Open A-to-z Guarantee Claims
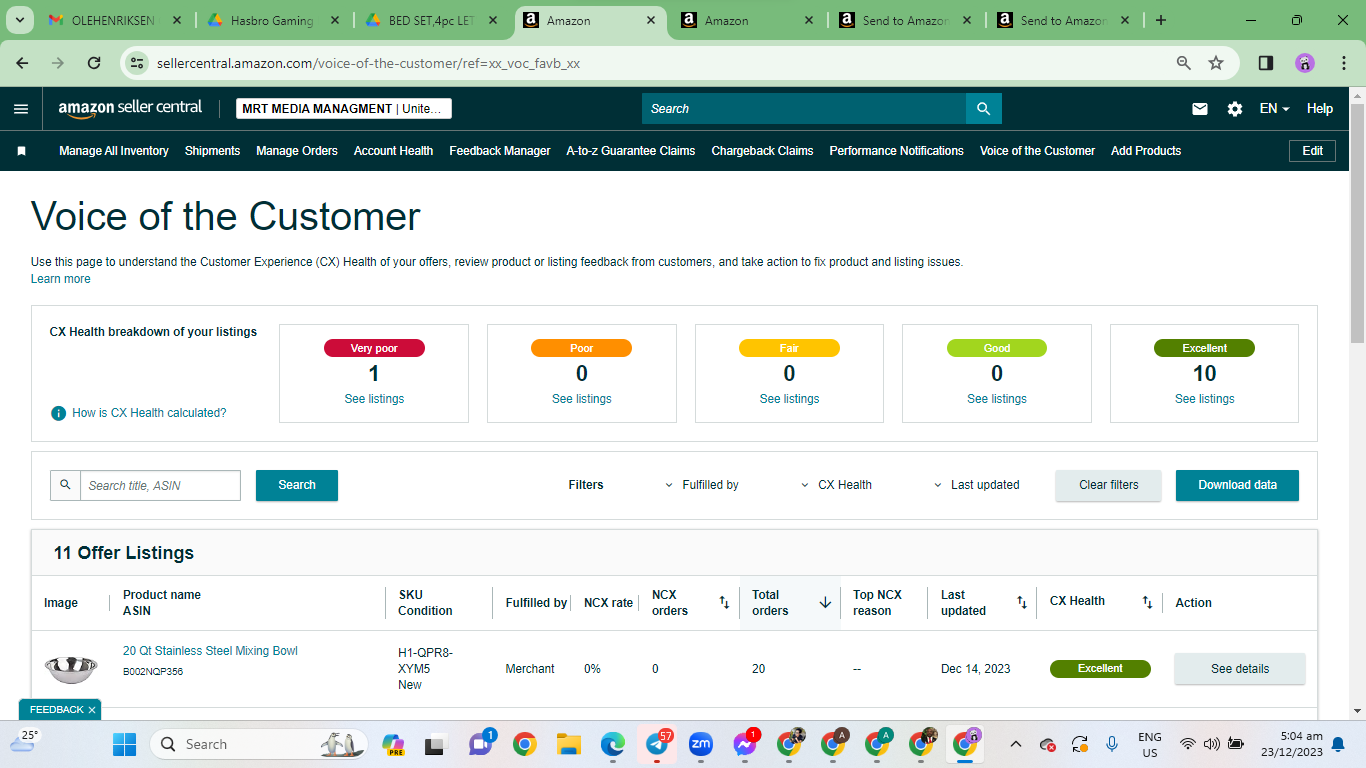This screenshot has height=768, width=1366. tap(631, 151)
